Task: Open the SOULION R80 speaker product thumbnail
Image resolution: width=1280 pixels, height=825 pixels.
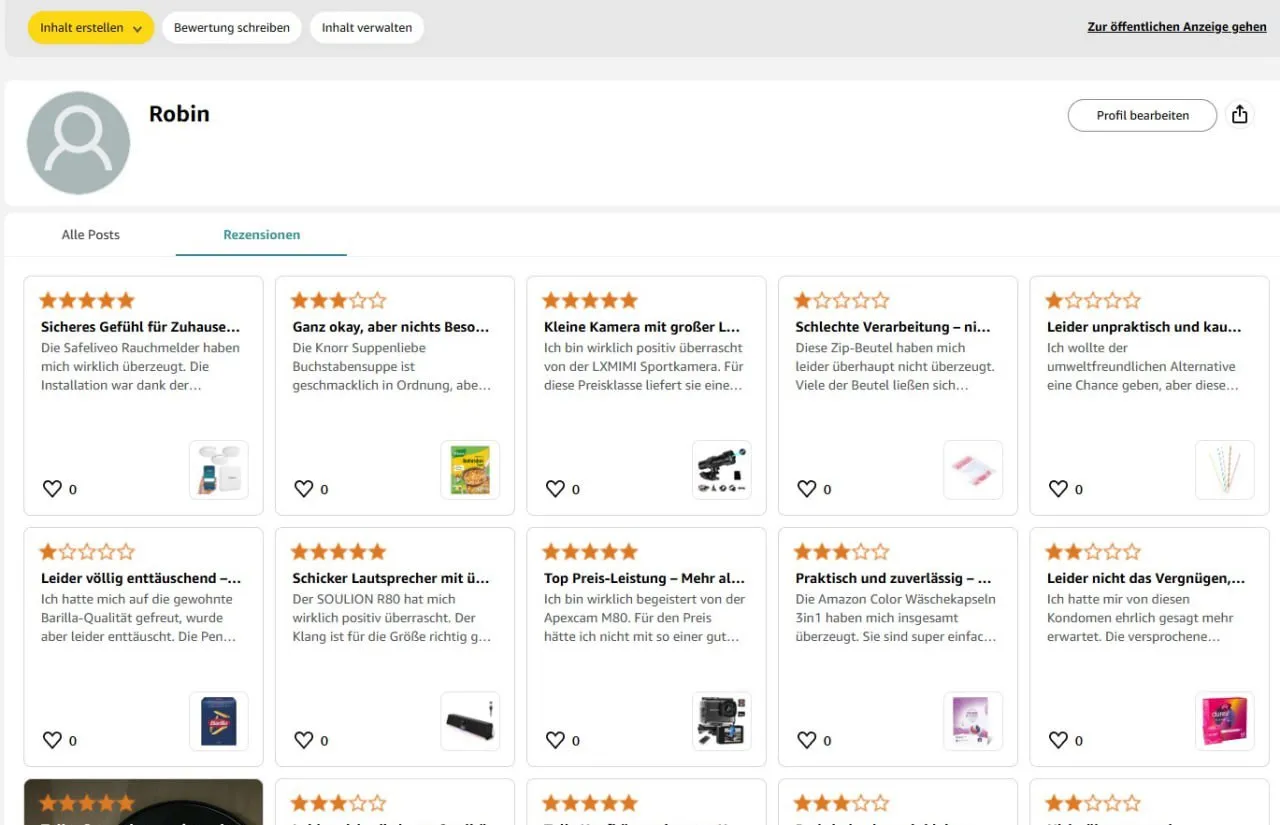Action: click(x=470, y=721)
